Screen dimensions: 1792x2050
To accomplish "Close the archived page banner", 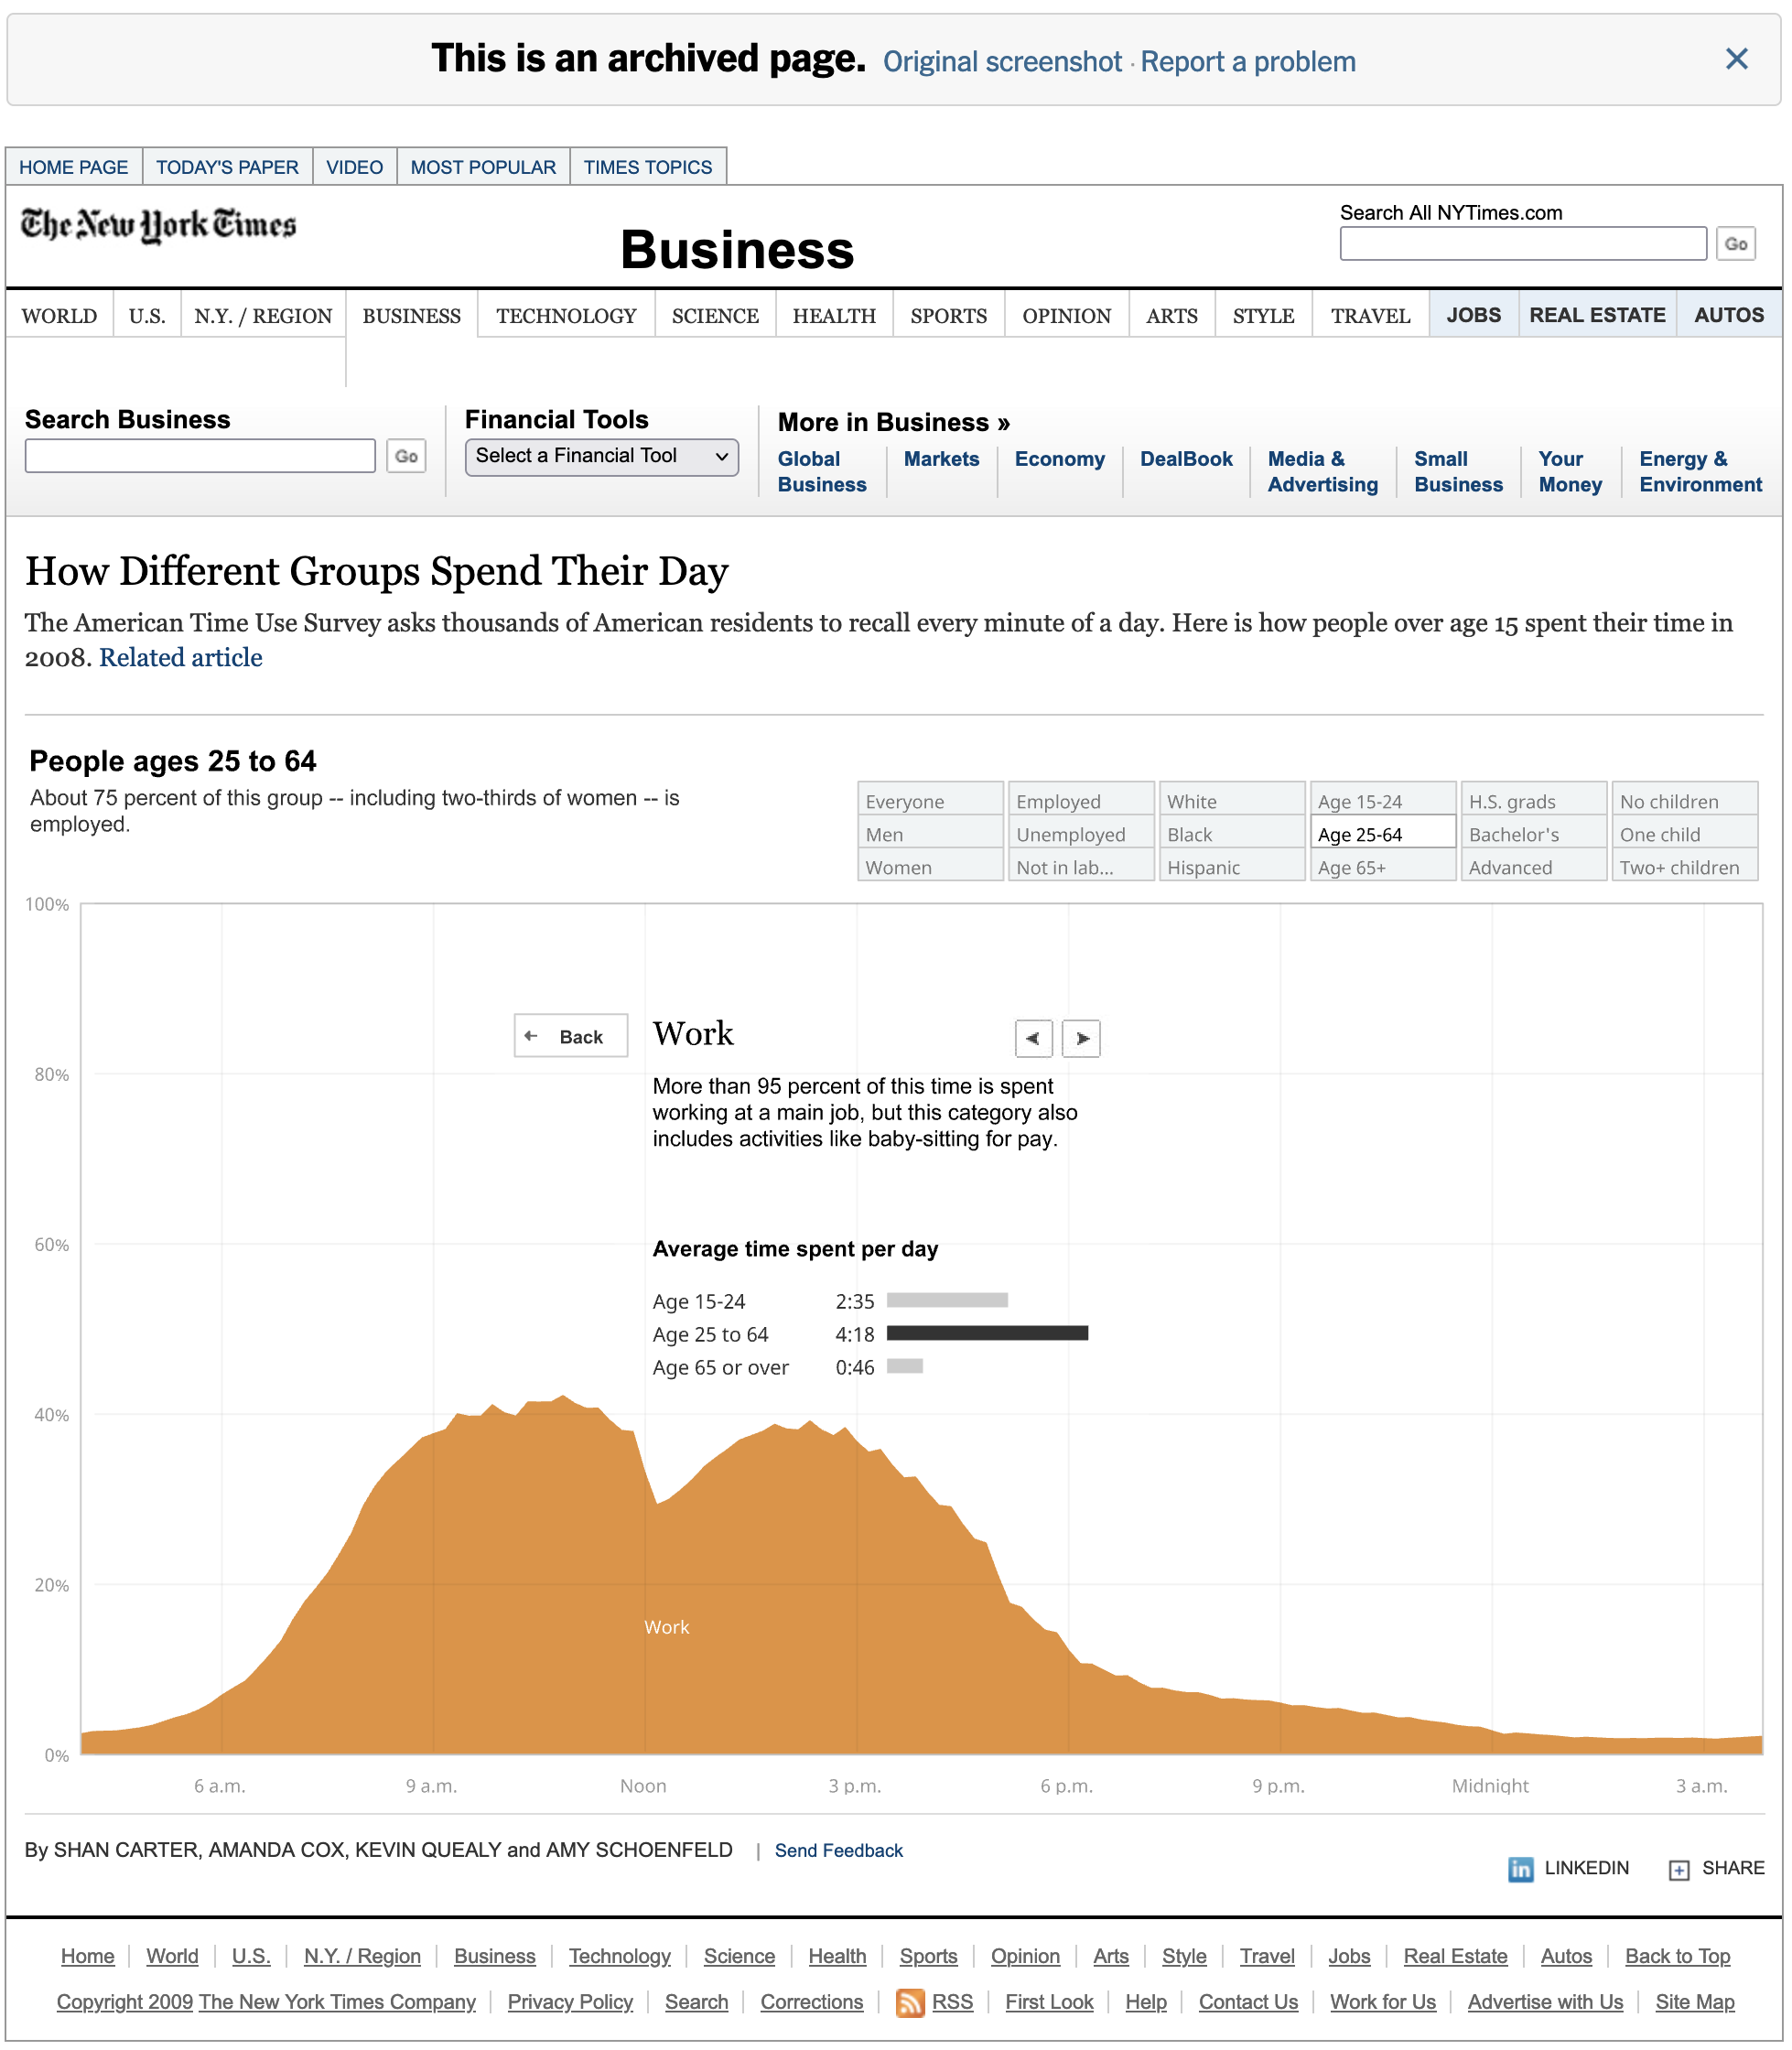I will [x=1737, y=59].
